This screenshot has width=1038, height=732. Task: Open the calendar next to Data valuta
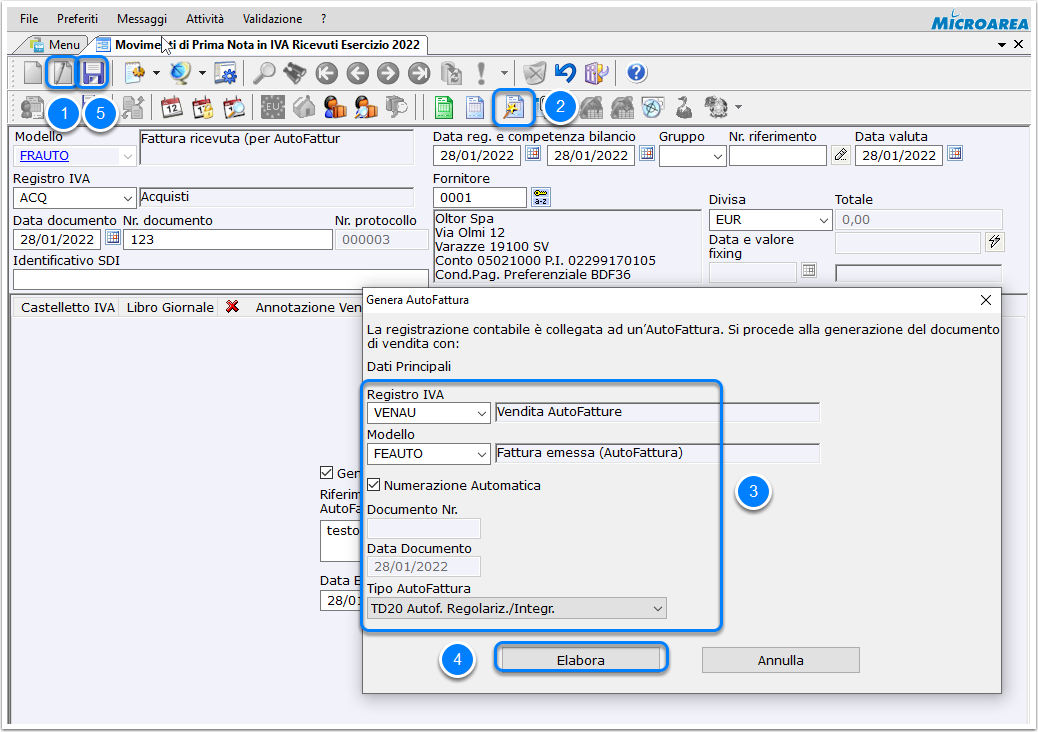(955, 154)
